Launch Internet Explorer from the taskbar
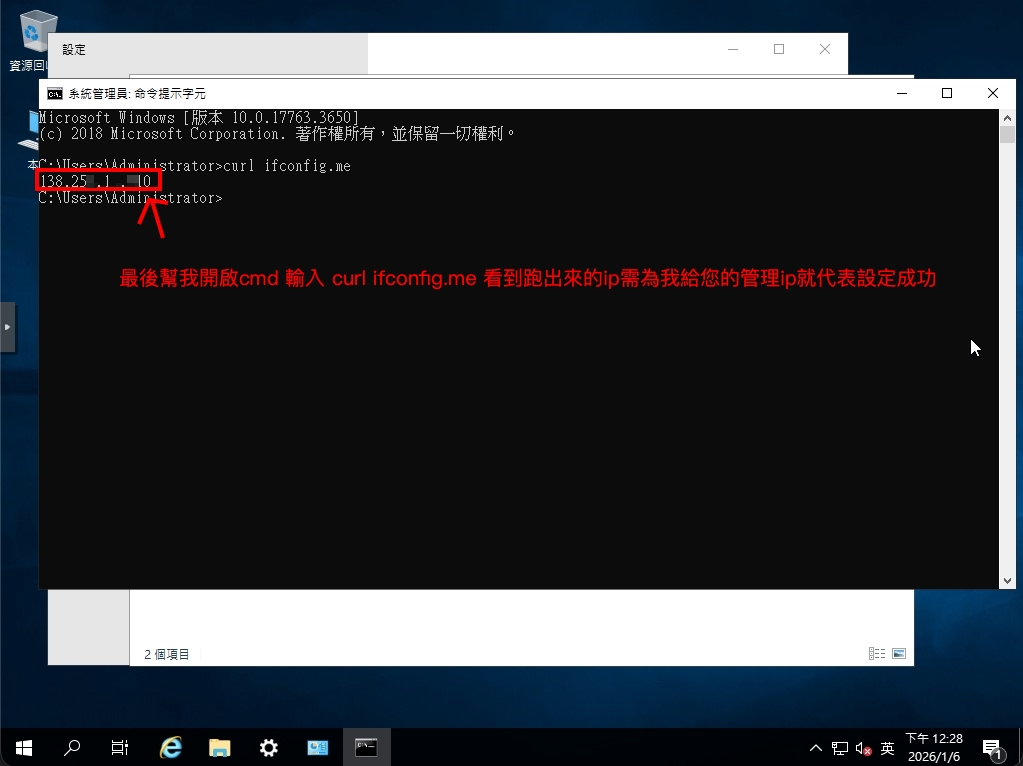 [171, 747]
